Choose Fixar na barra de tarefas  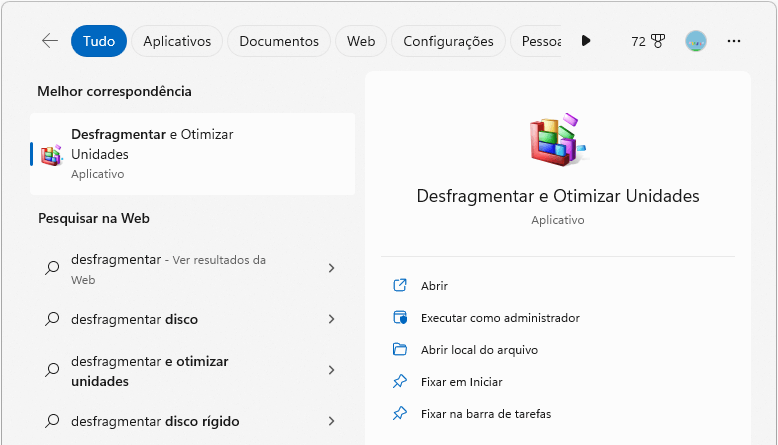tap(486, 414)
